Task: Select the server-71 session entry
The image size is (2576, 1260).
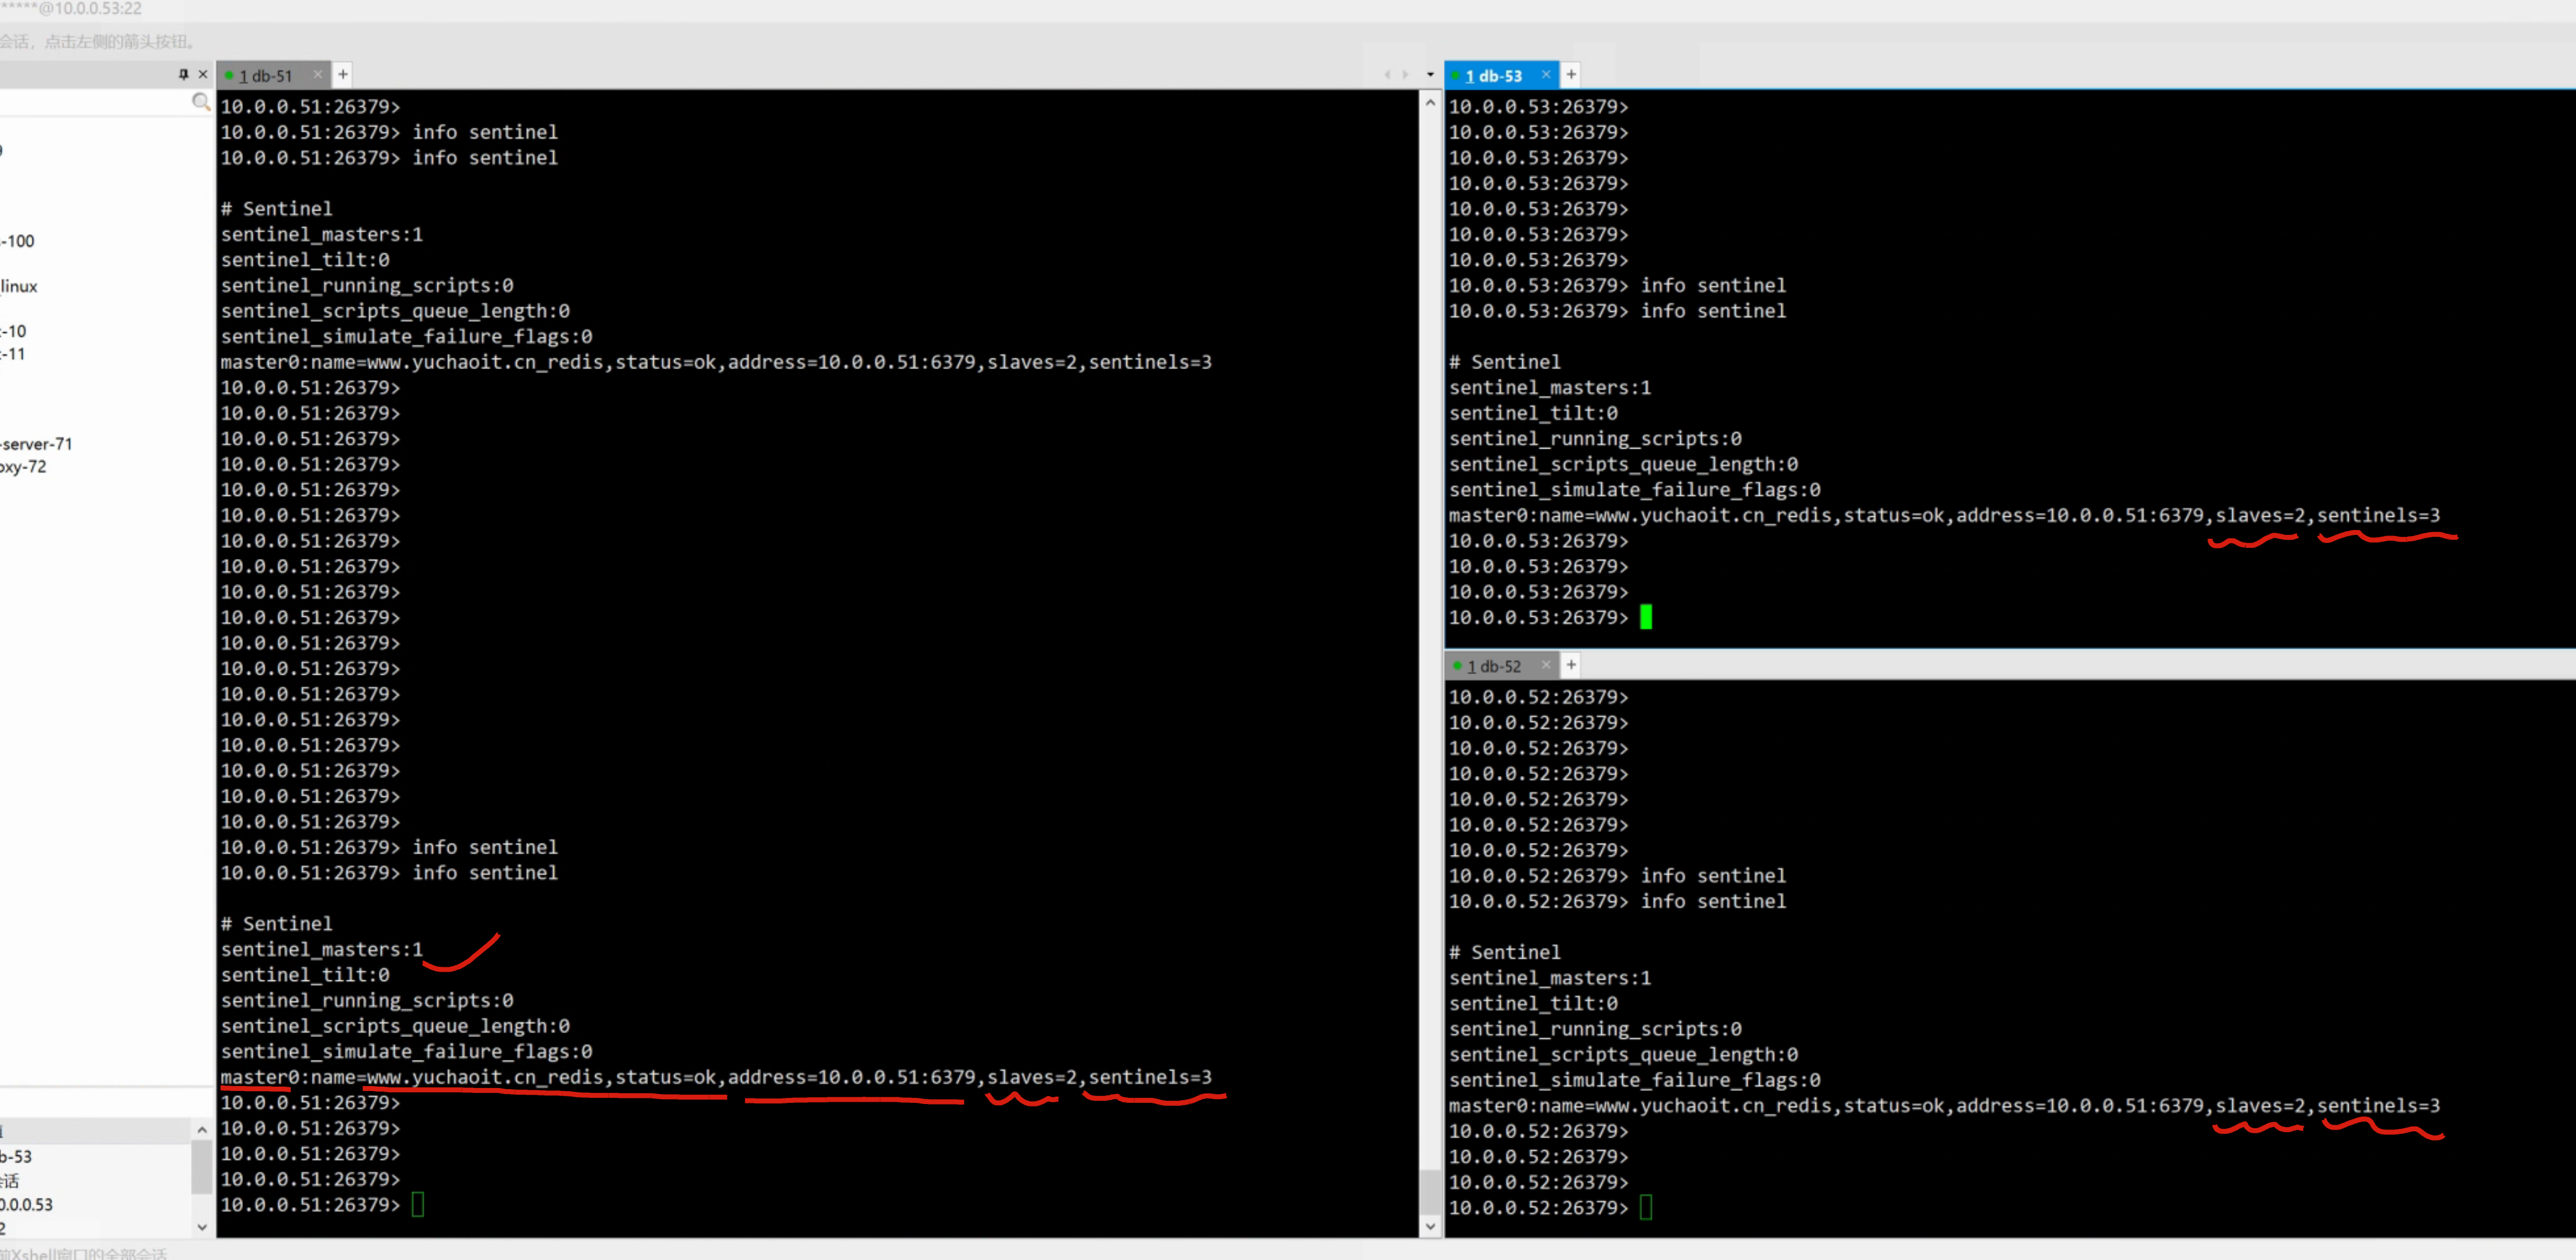Action: click(38, 444)
